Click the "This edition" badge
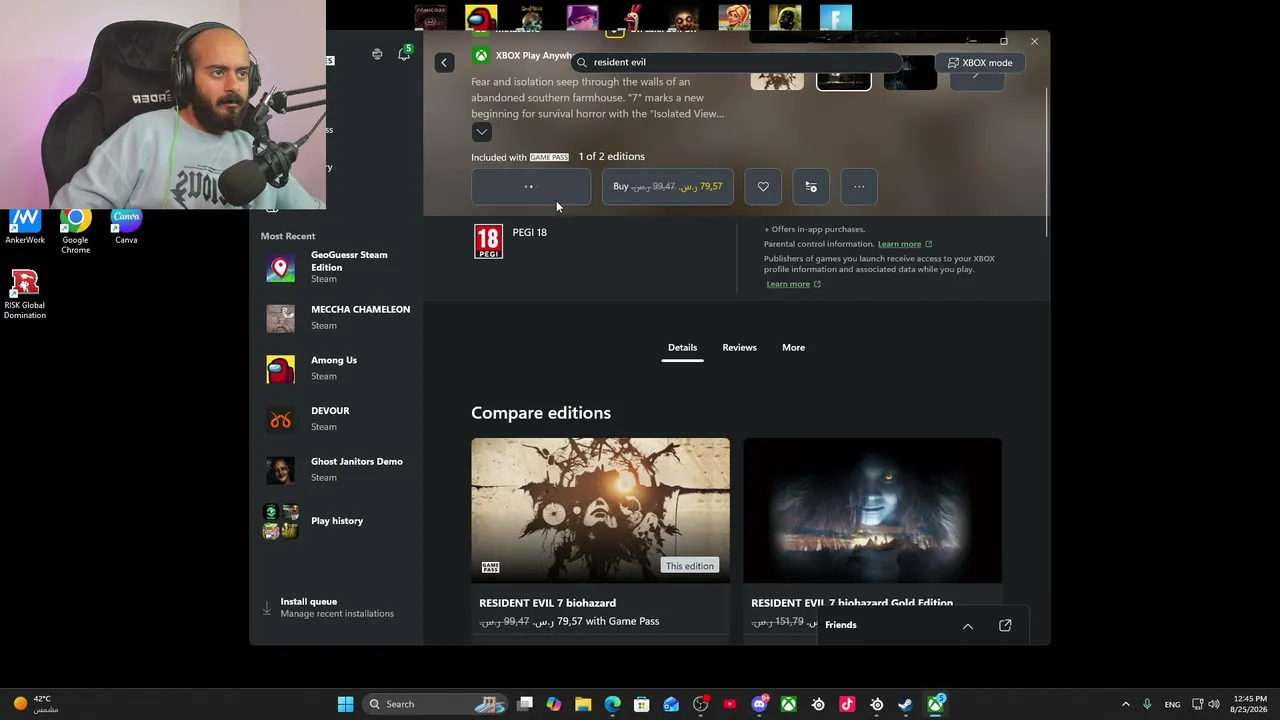 [690, 566]
